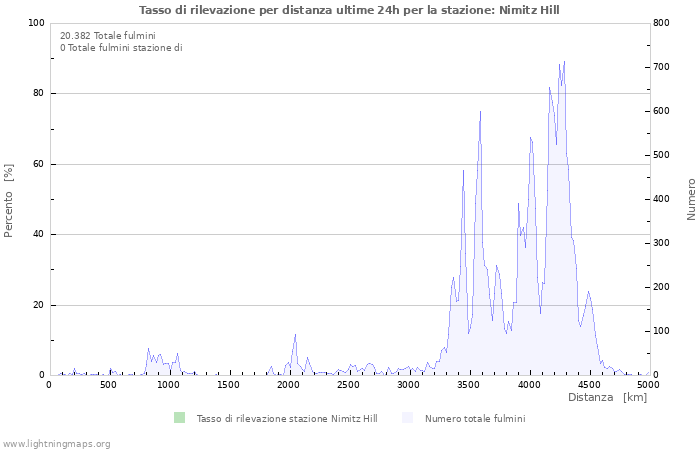
Task: Click the 'Tasso di rilevazione stazione Nimitz Hill' legend label
Action: coord(287,418)
